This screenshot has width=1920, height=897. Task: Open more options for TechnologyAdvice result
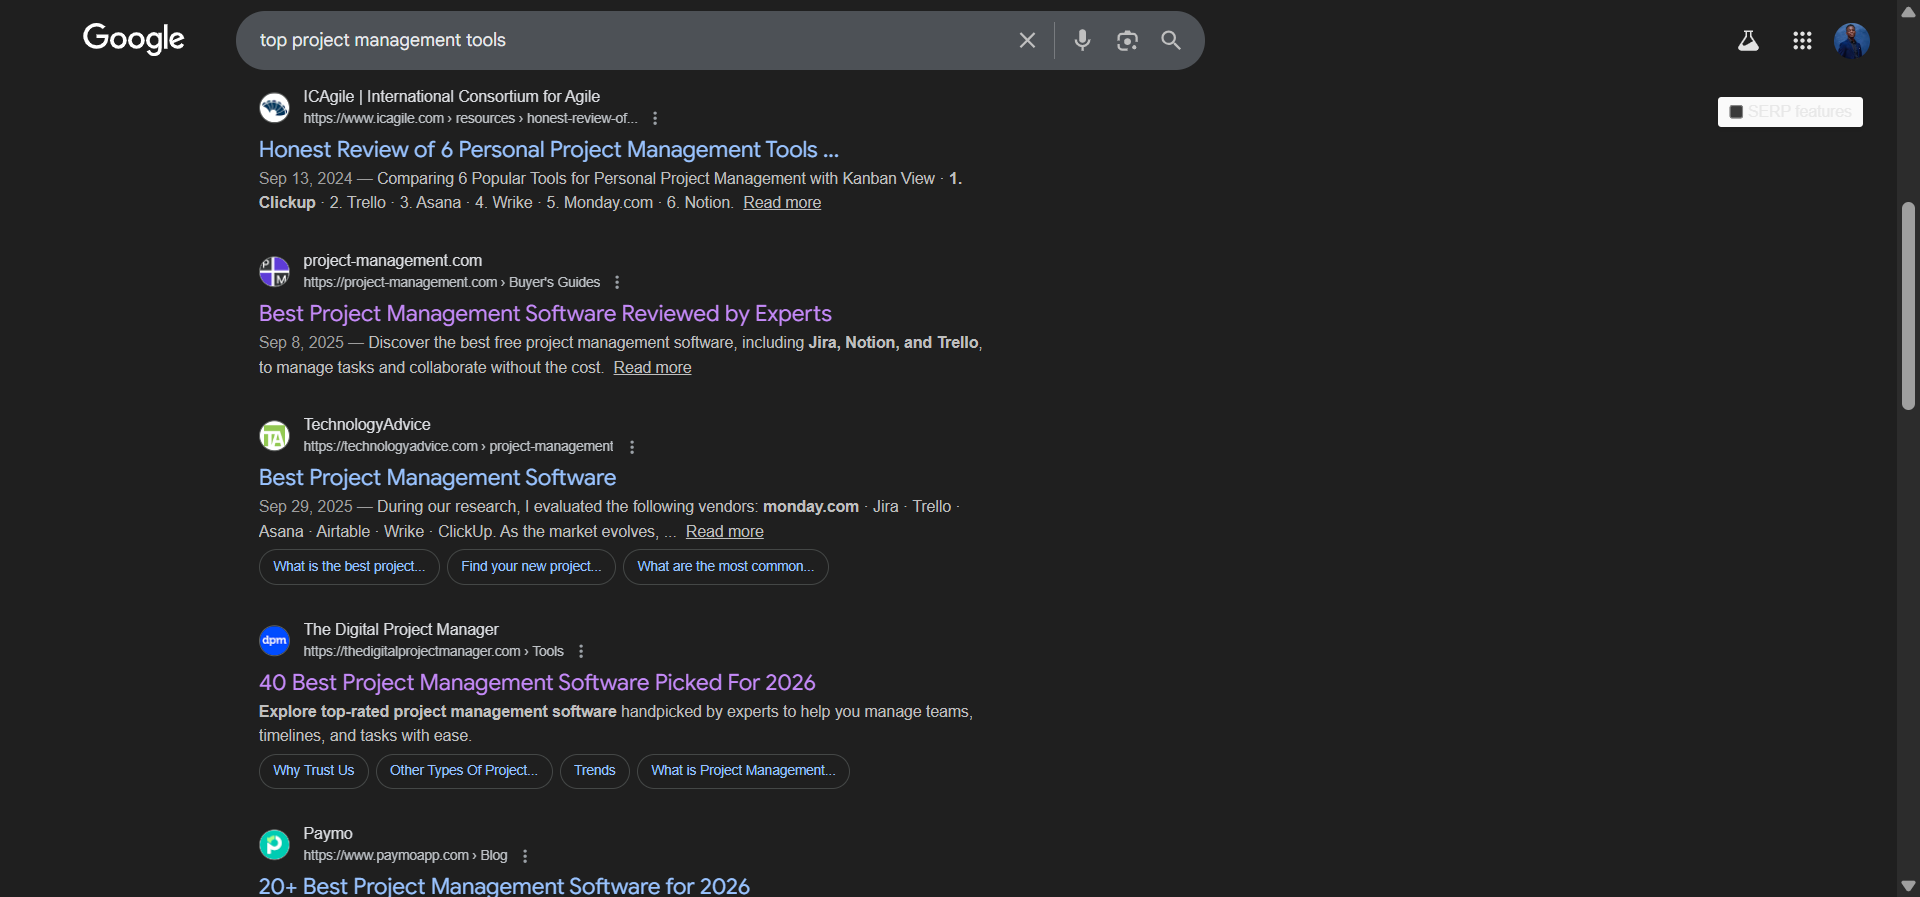tap(632, 447)
